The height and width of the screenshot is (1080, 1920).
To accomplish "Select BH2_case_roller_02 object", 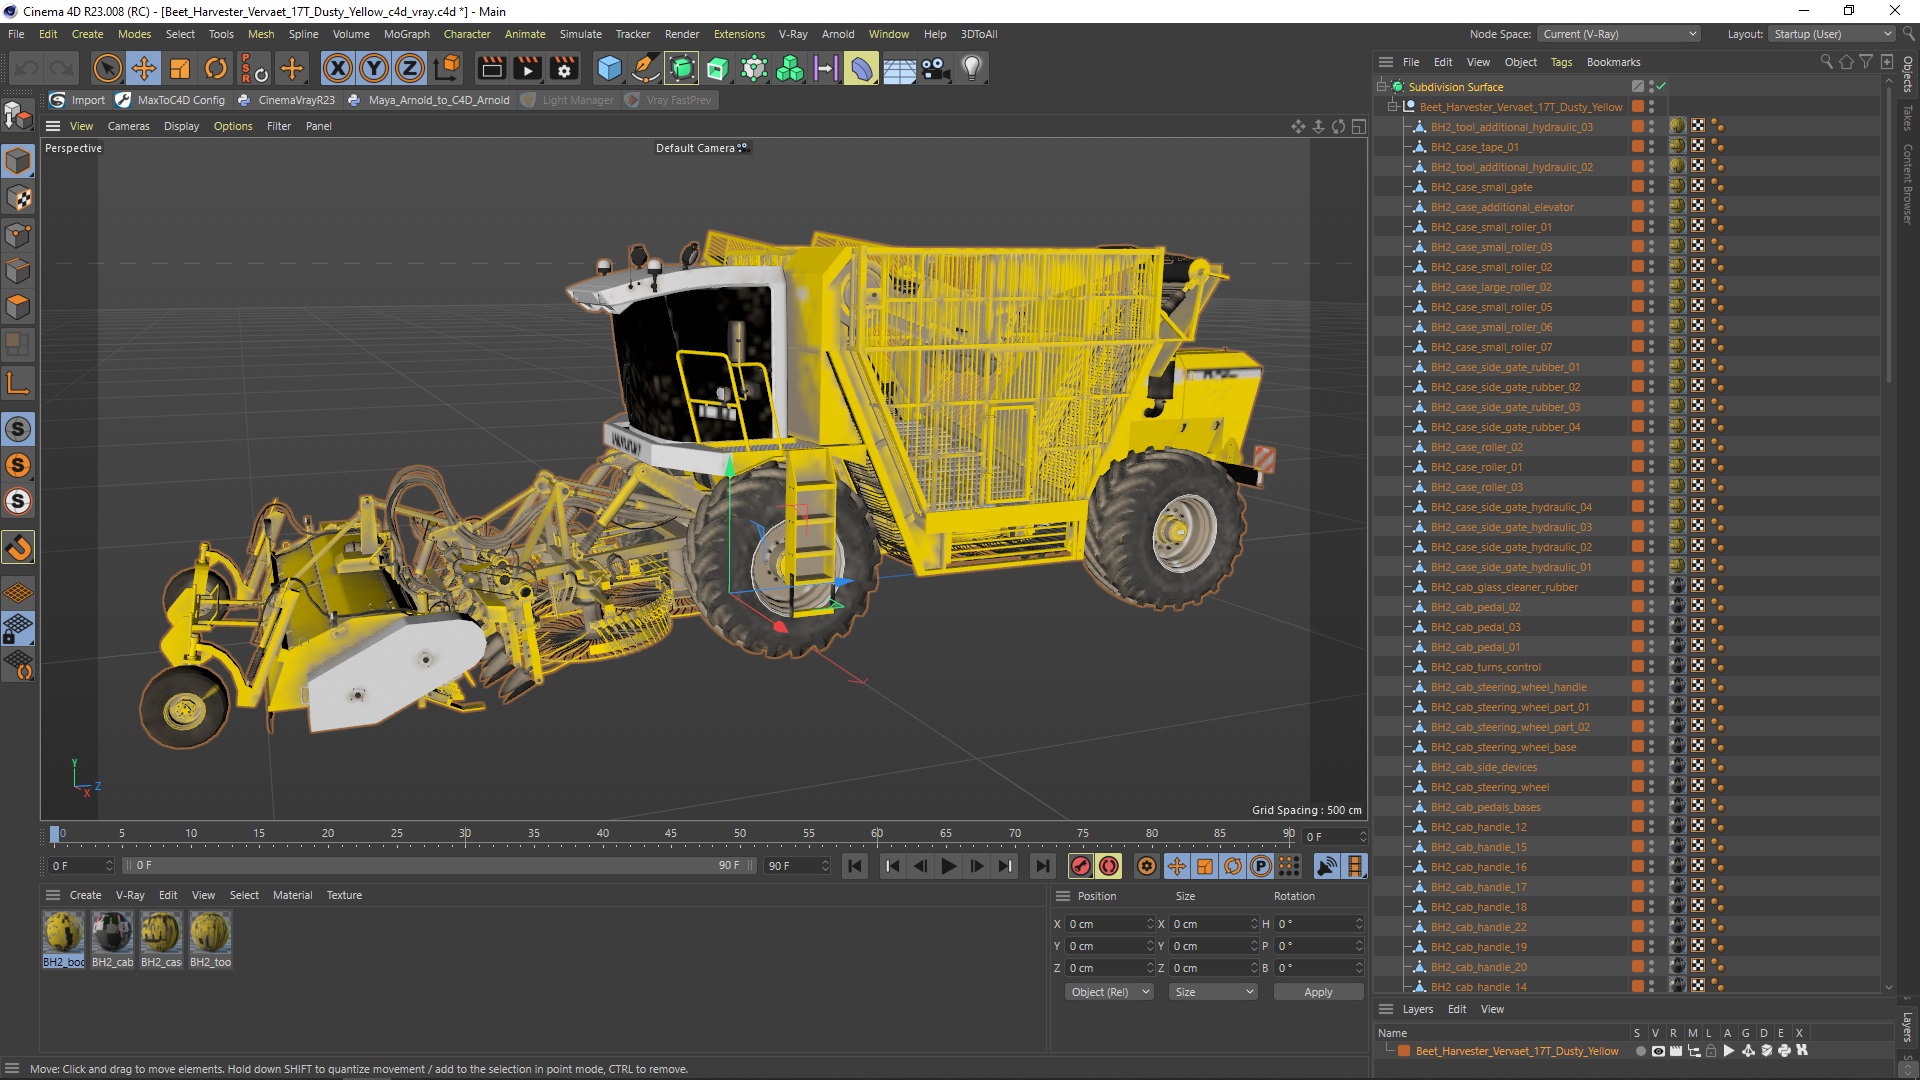I will click(x=1476, y=447).
